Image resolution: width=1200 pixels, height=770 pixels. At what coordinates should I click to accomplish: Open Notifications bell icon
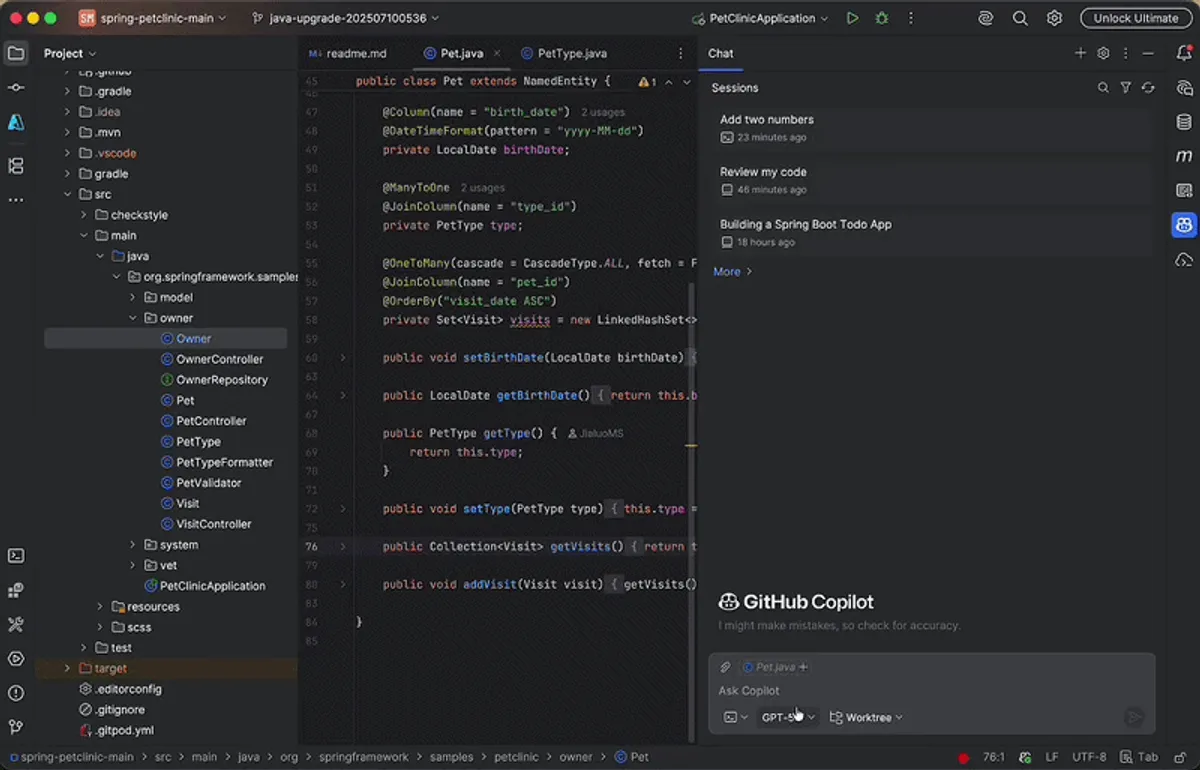pyautogui.click(x=1184, y=54)
